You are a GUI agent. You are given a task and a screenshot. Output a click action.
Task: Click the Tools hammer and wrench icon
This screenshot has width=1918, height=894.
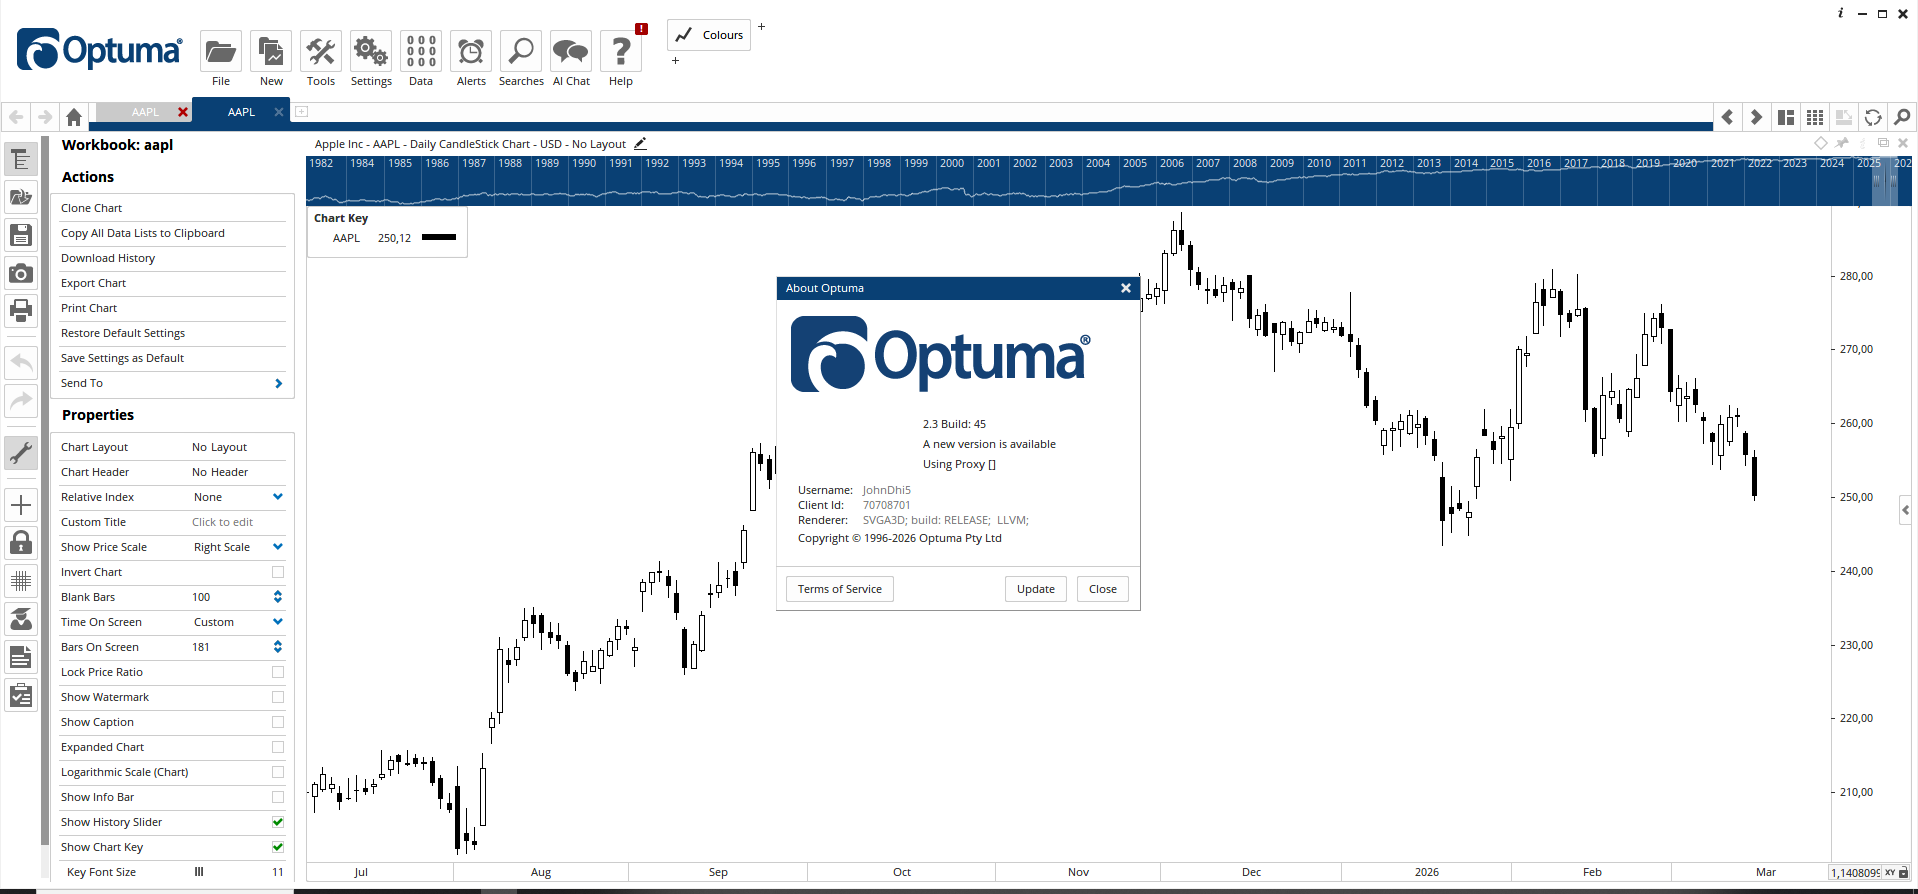pyautogui.click(x=321, y=52)
